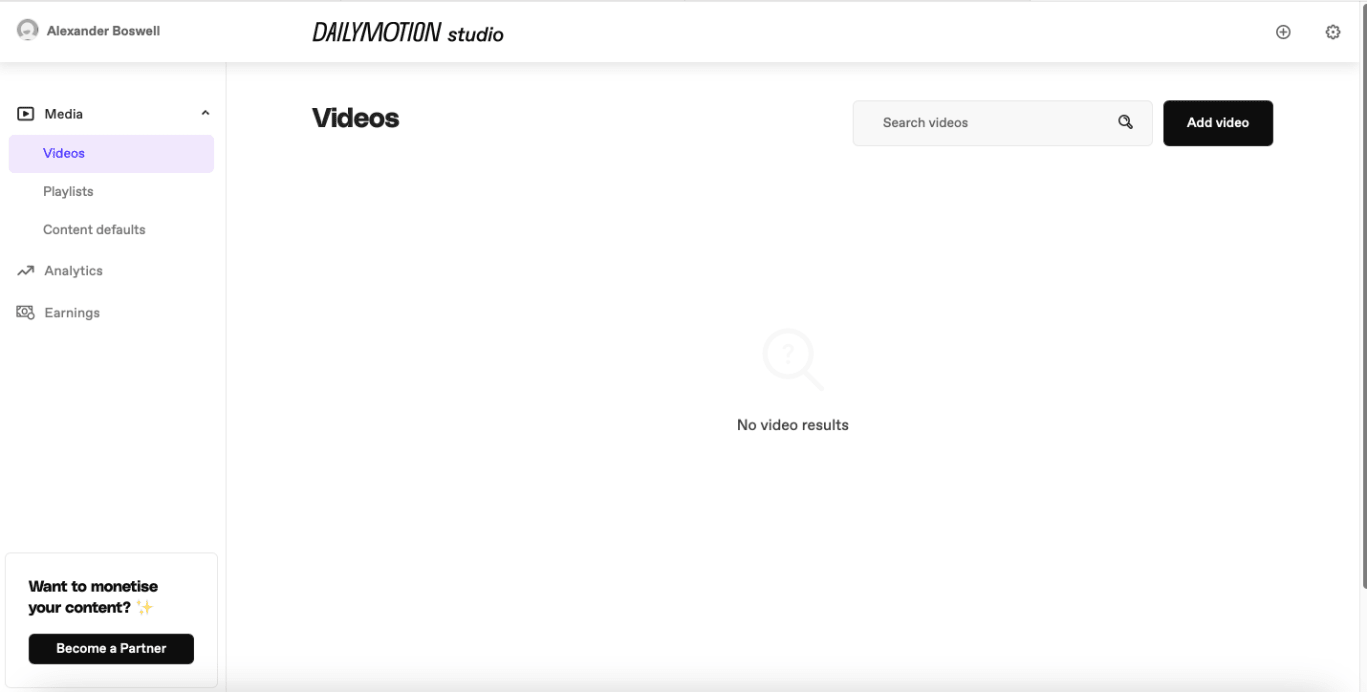Click the Analytics trend arrow icon
1367x692 pixels.
pyautogui.click(x=26, y=271)
